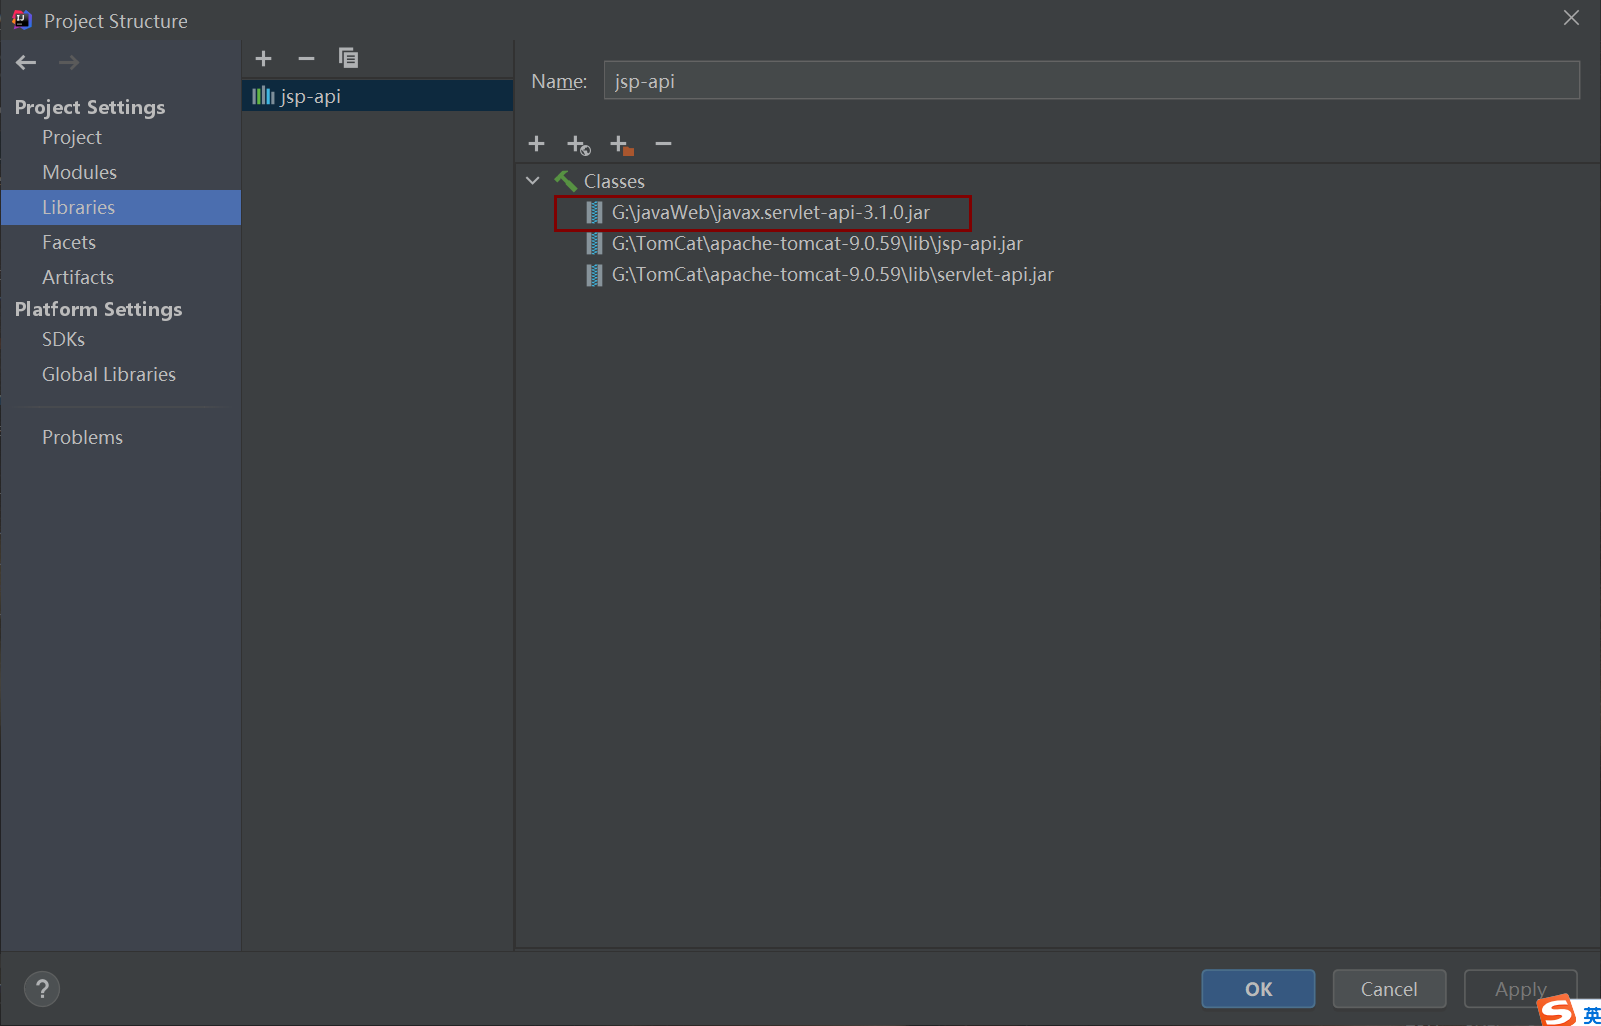Collapse the Classes node
This screenshot has width=1601, height=1026.
[533, 180]
